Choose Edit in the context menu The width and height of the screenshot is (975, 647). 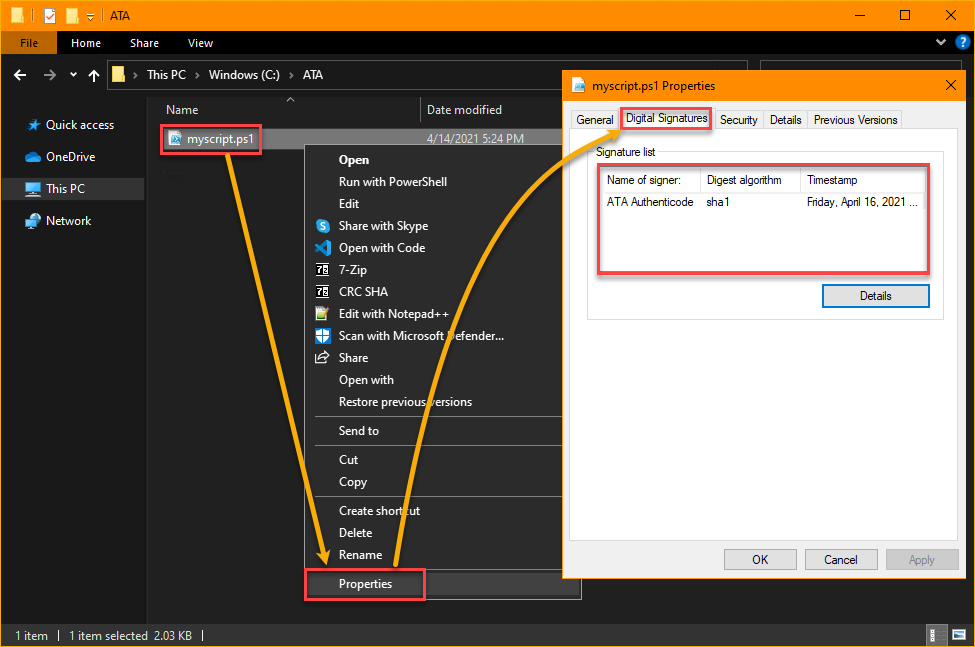coord(349,204)
